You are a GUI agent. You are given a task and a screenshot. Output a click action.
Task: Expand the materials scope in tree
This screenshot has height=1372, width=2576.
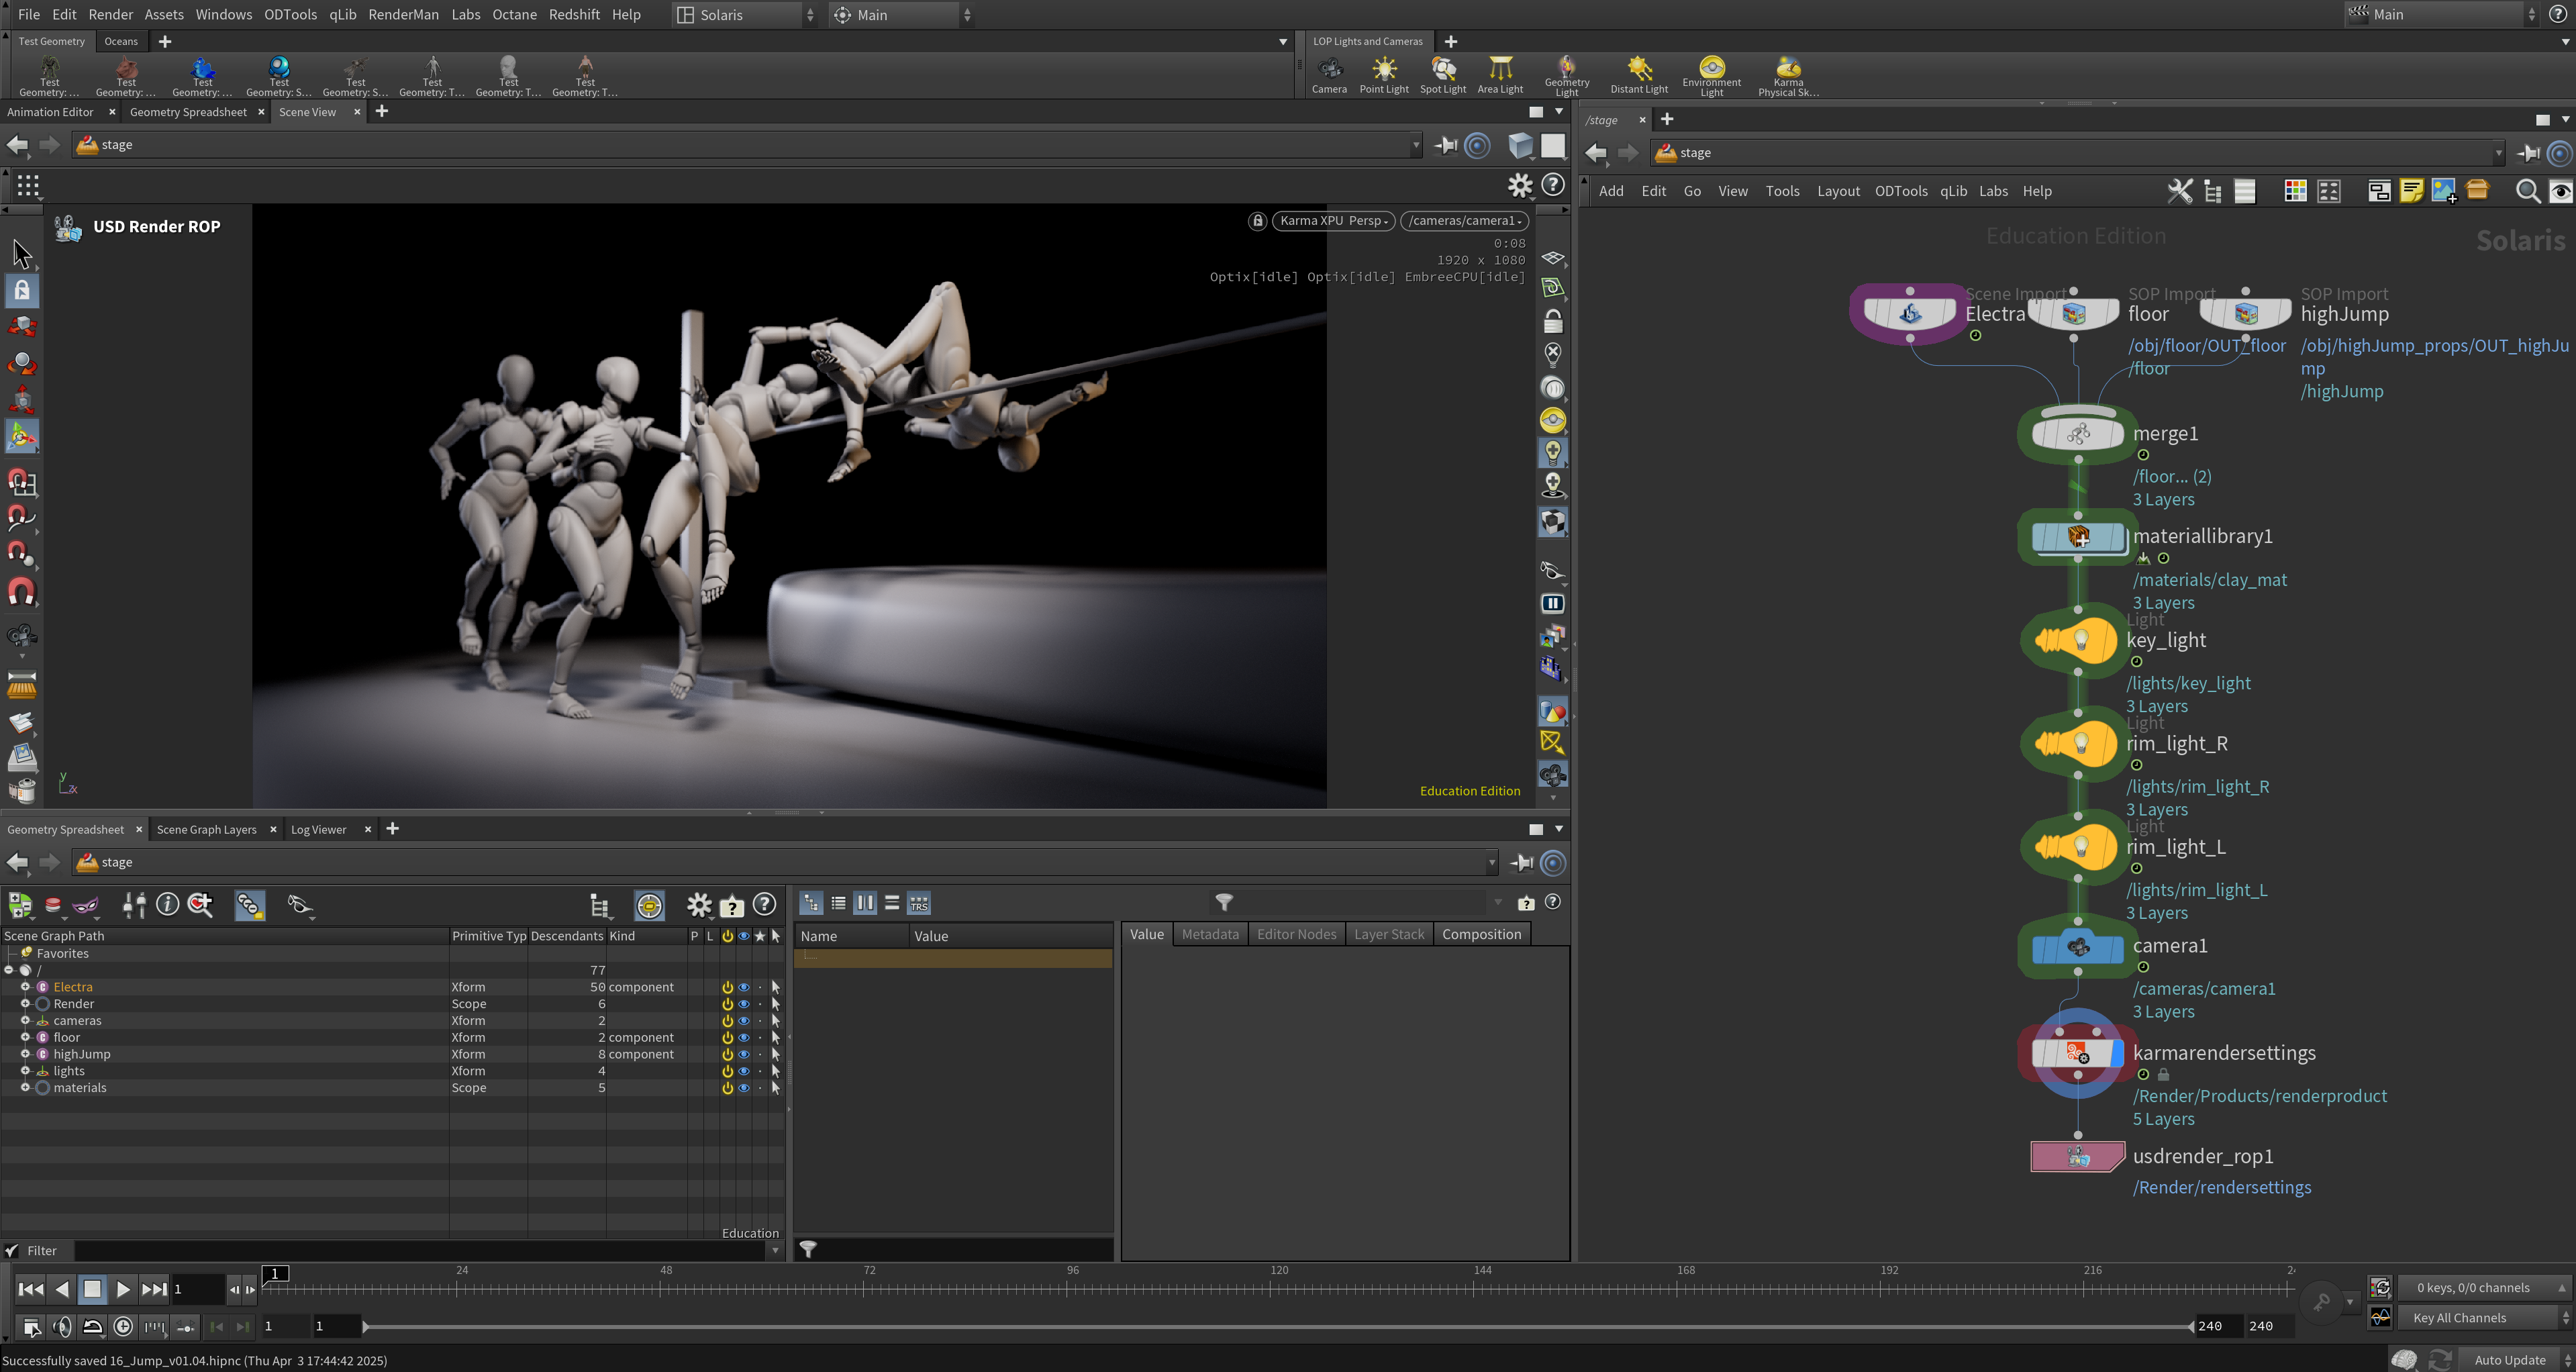point(25,1088)
